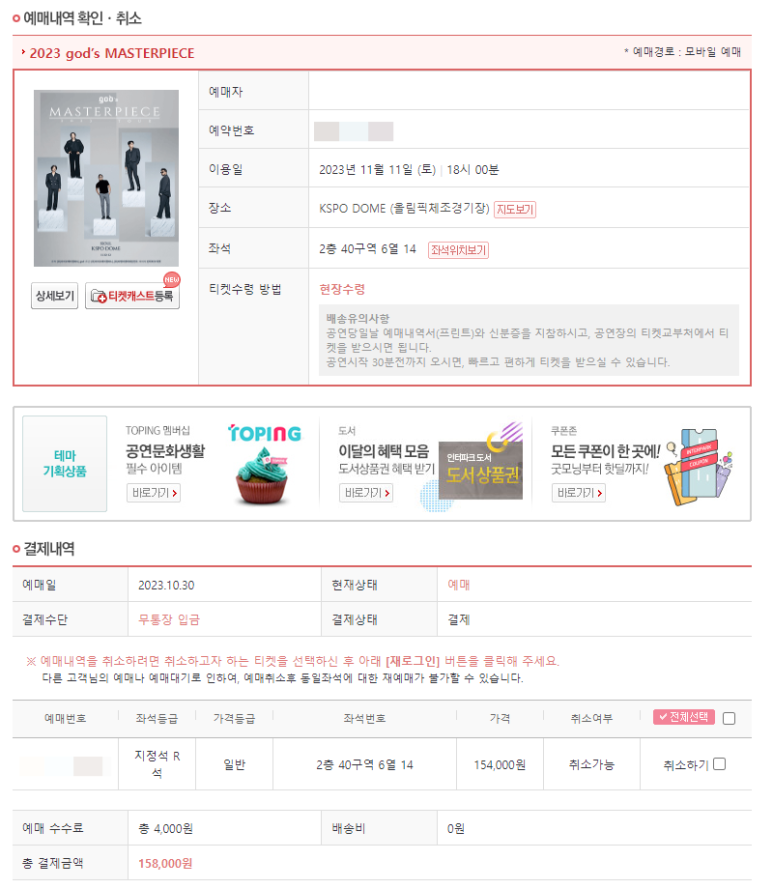
Task: Tick the 취소하기 checkbox for the ticket
Action: coord(719,764)
